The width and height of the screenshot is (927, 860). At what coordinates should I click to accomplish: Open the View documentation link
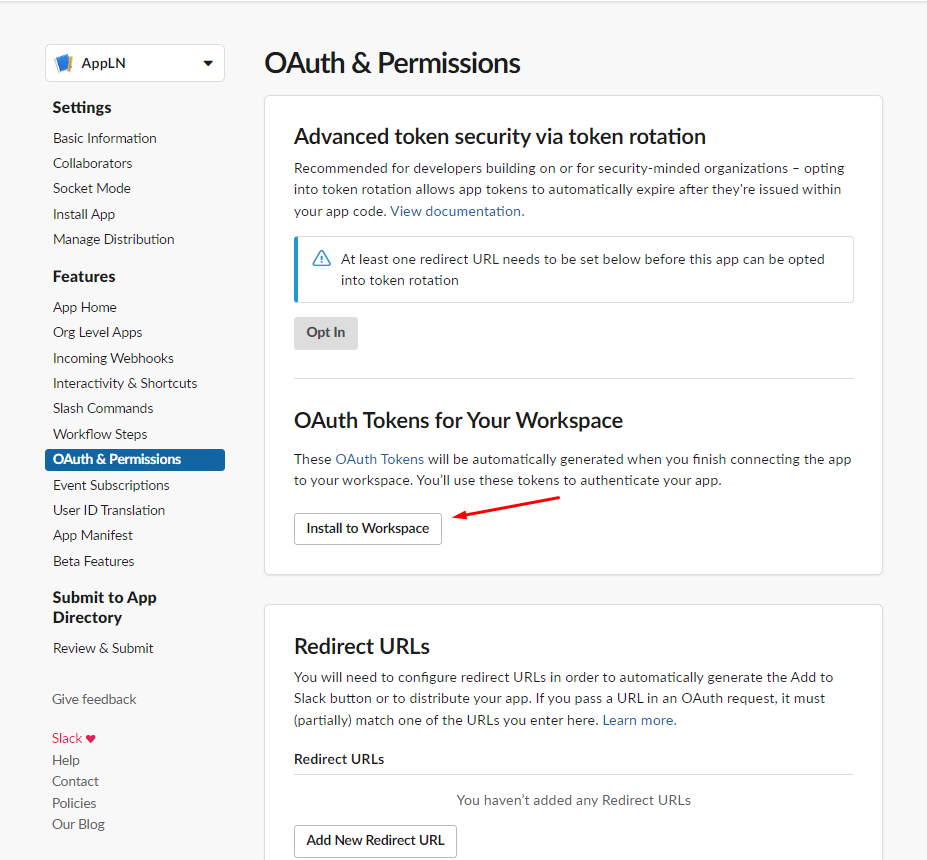(x=455, y=211)
